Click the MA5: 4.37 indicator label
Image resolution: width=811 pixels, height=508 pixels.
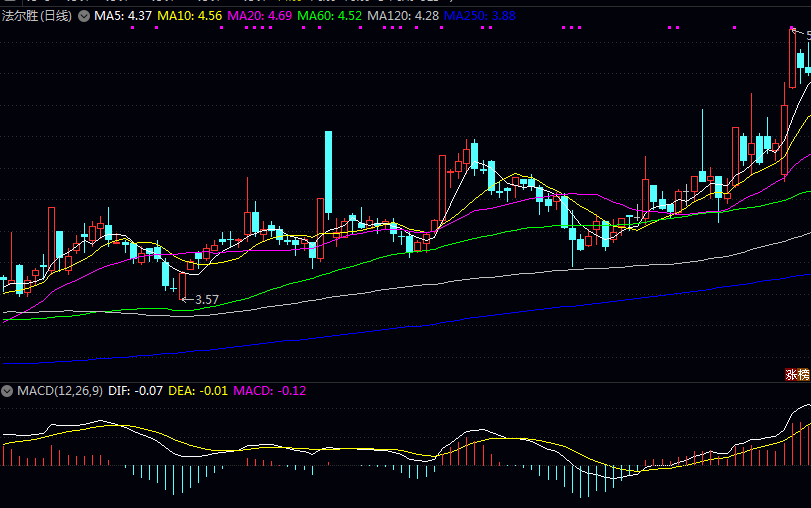click(123, 16)
